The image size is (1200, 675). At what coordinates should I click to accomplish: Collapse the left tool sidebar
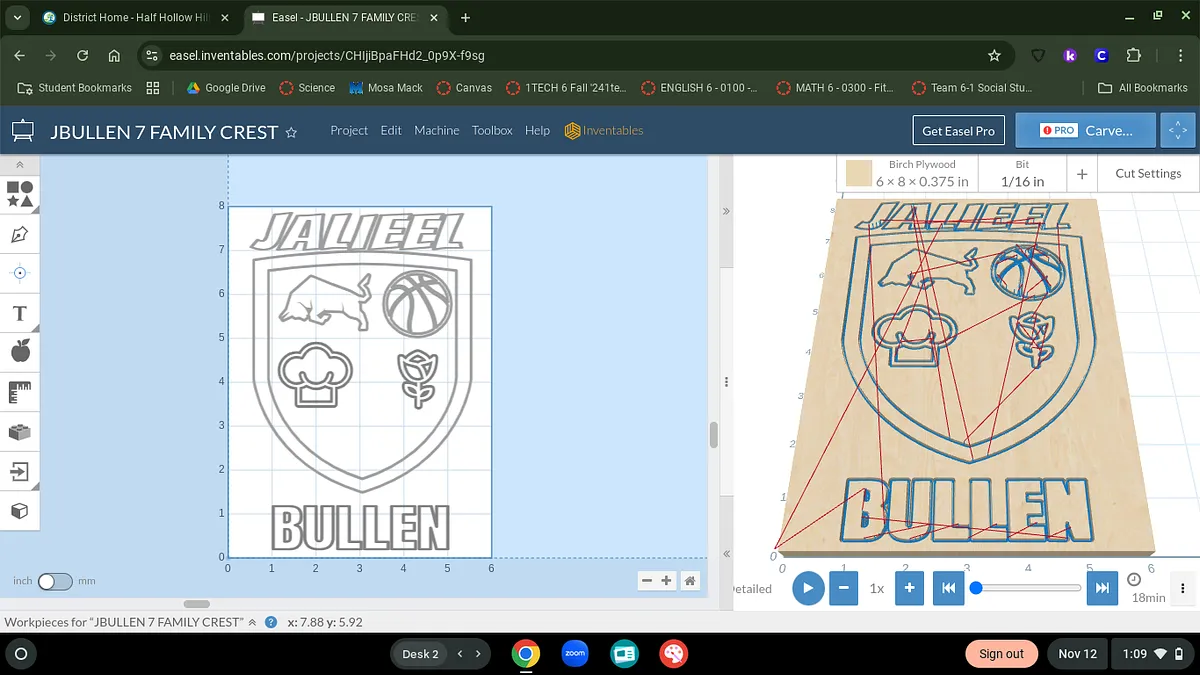pyautogui.click(x=20, y=164)
